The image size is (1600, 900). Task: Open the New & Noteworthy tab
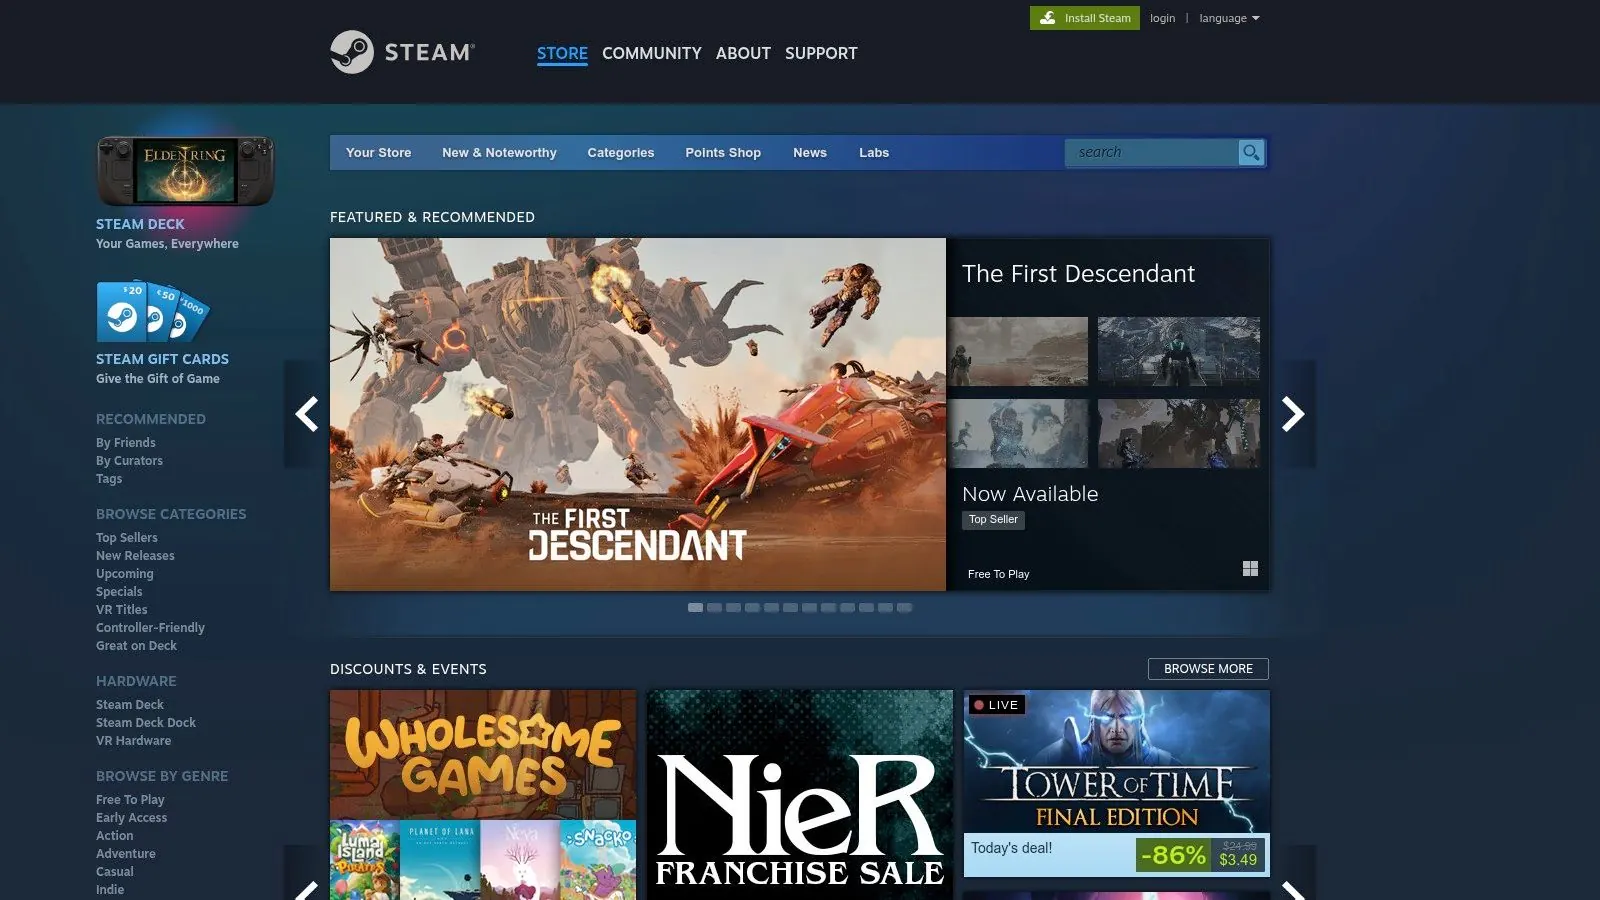coord(499,152)
